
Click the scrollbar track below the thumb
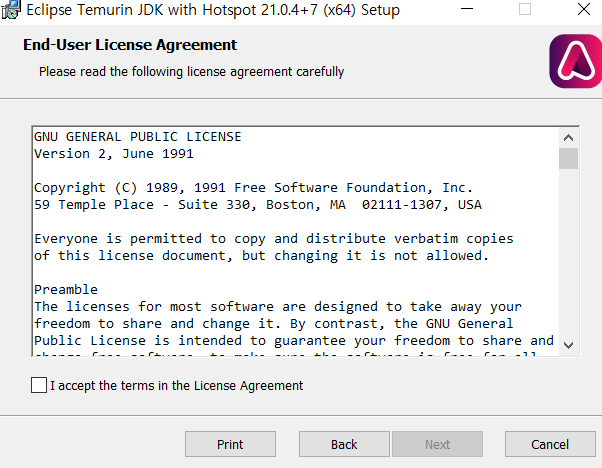click(x=568, y=252)
